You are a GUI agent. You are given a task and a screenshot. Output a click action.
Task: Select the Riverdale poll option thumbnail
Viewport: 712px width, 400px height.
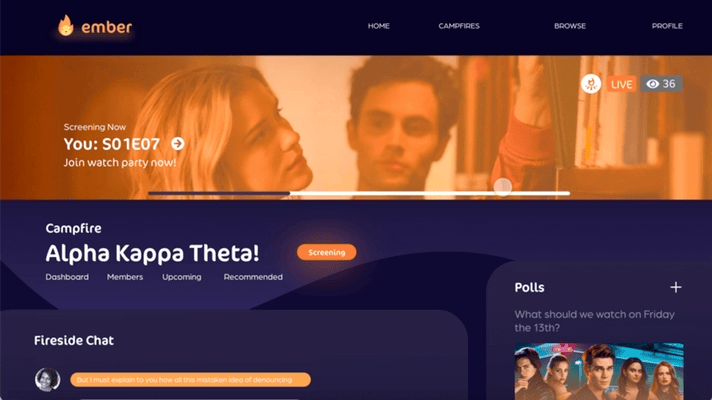coord(599,371)
